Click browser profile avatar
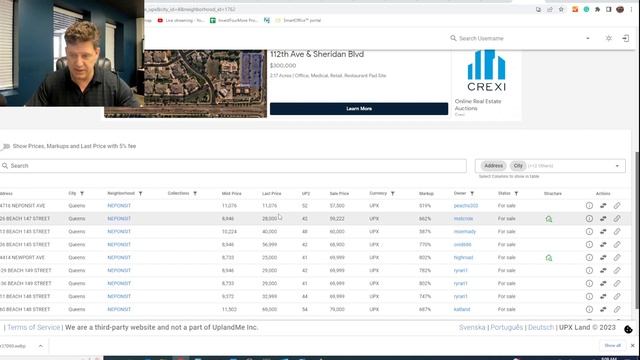 pos(620,9)
